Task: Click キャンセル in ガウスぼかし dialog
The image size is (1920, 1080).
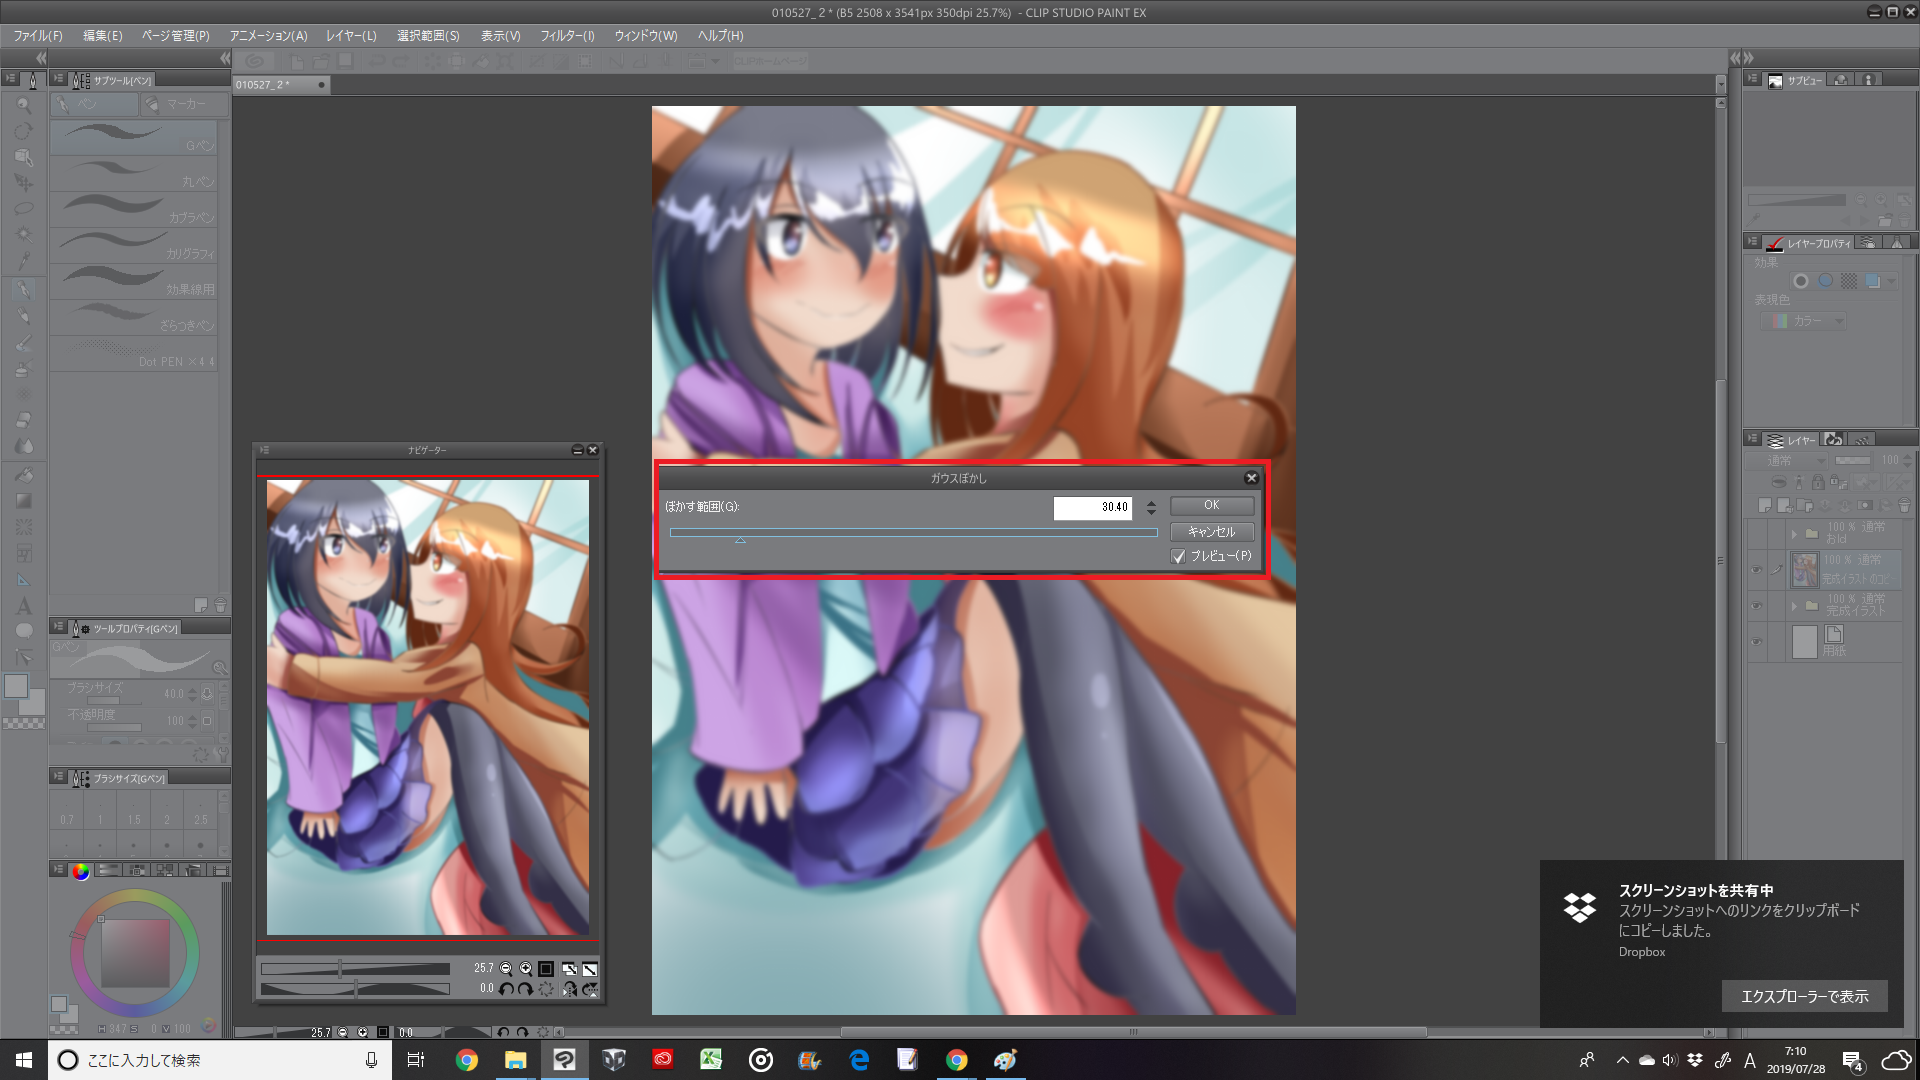Action: click(x=1211, y=532)
